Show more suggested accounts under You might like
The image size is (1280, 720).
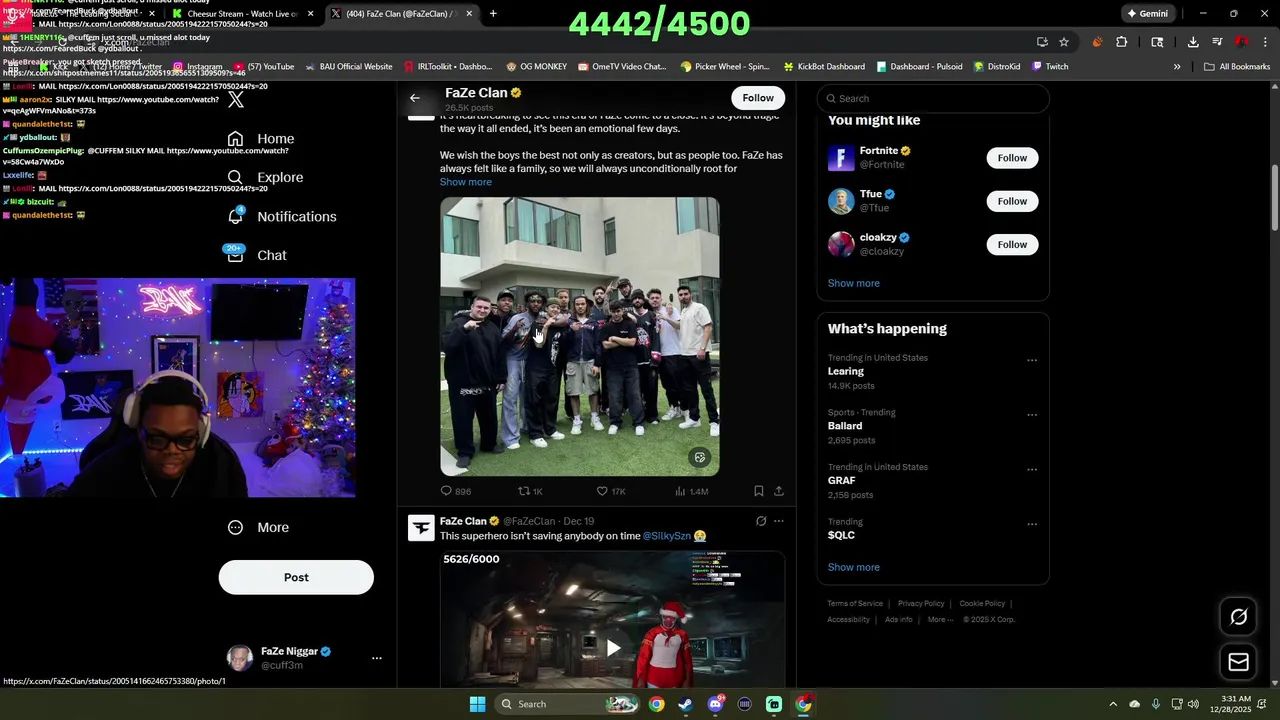click(x=854, y=283)
